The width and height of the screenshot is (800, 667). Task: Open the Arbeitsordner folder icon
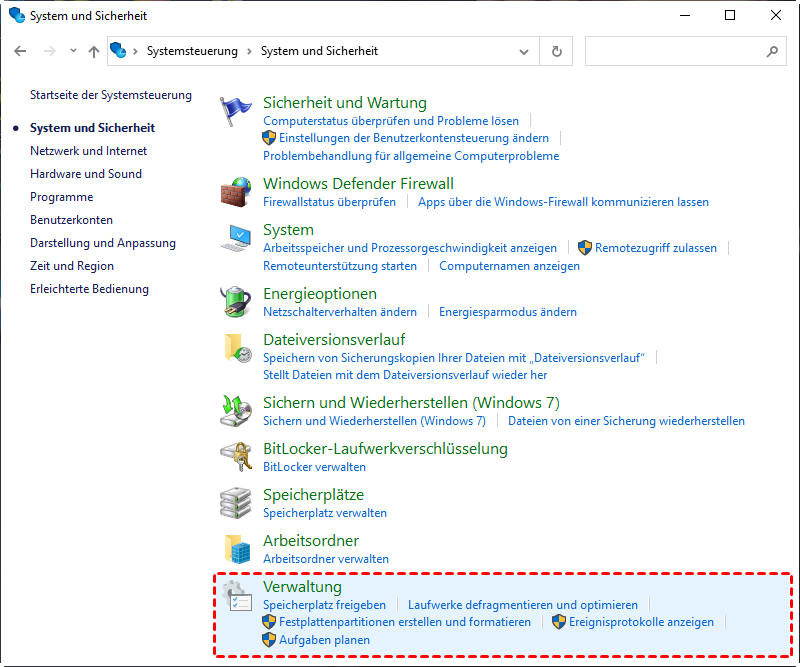click(238, 549)
